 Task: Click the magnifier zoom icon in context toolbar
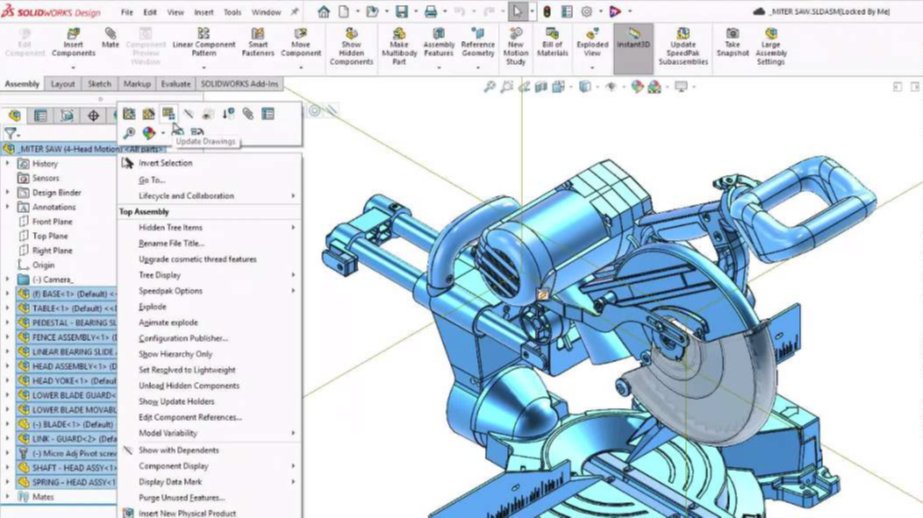tap(129, 132)
